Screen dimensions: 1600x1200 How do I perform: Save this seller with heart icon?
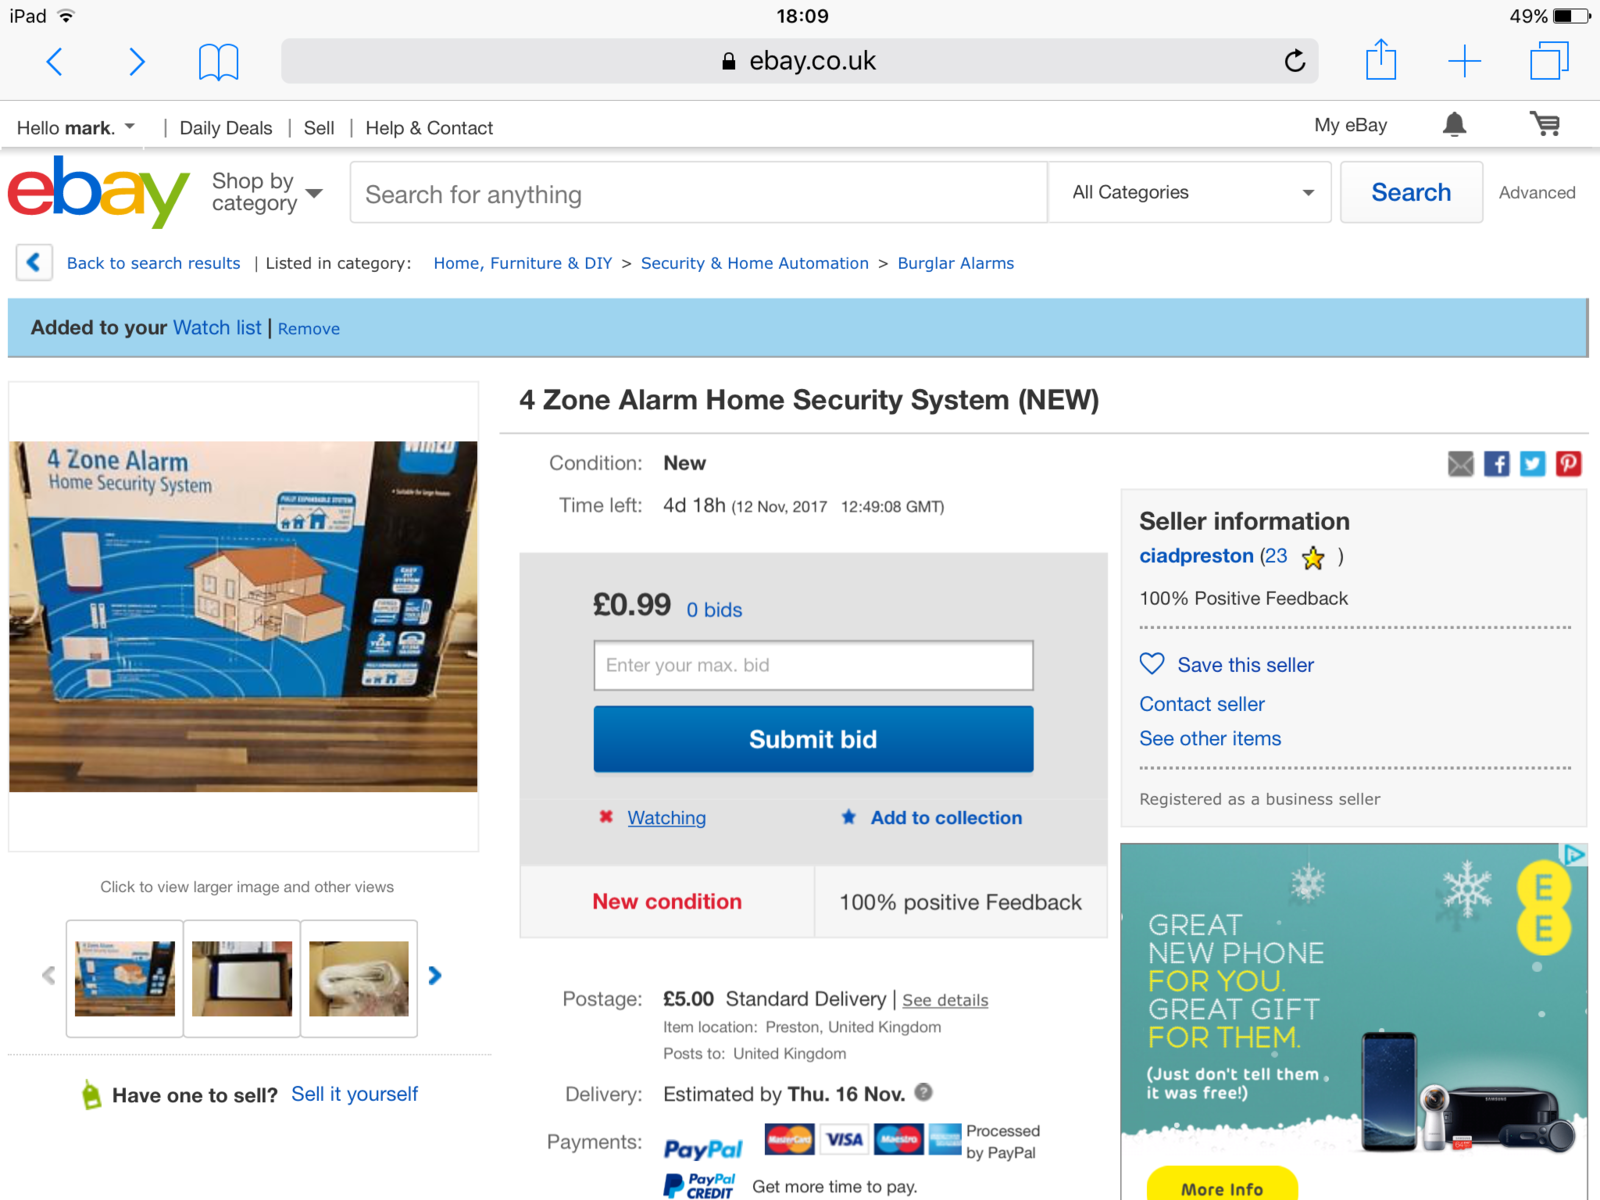pos(1152,664)
